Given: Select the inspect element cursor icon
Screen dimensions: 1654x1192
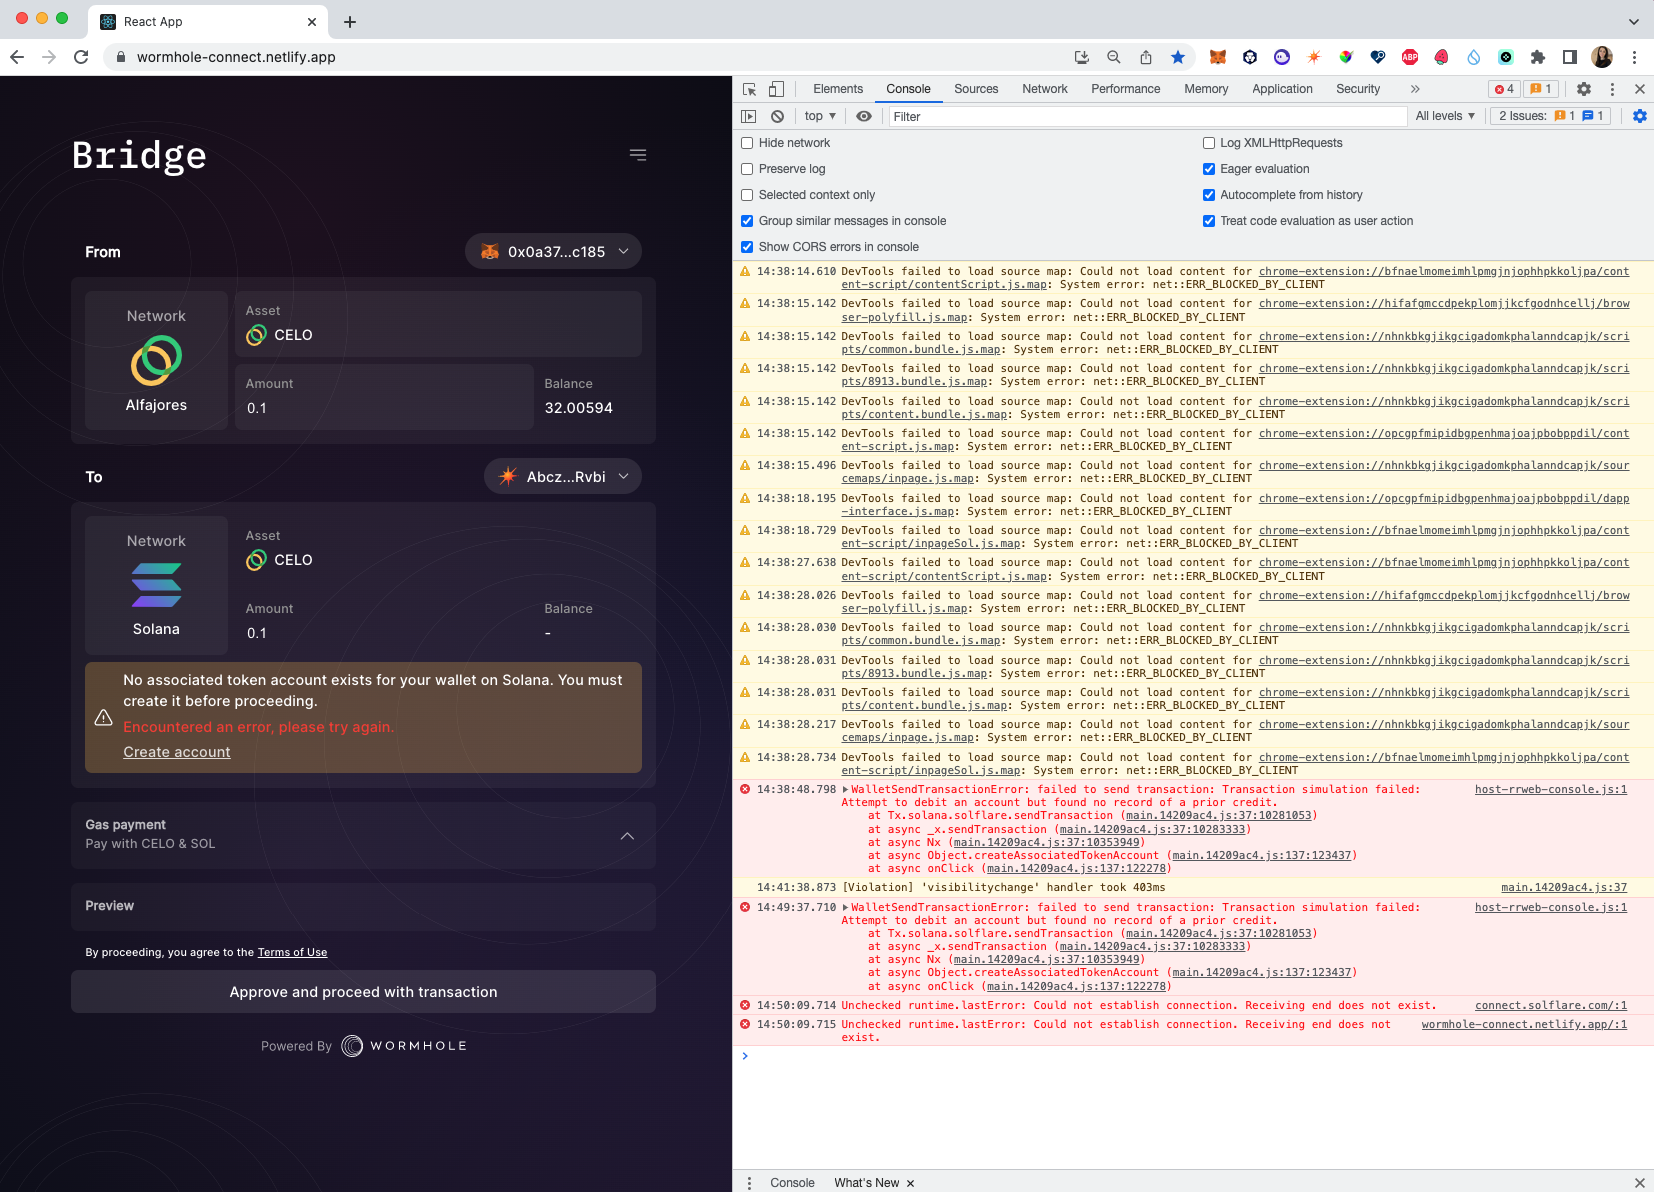Looking at the screenshot, I should coord(748,89).
